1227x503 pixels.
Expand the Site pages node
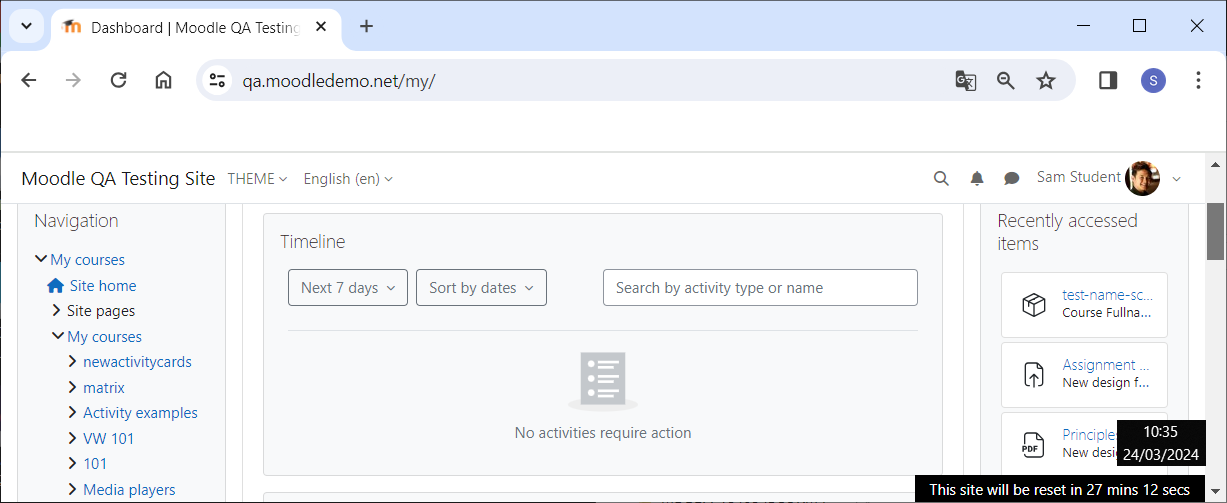pyautogui.click(x=57, y=311)
